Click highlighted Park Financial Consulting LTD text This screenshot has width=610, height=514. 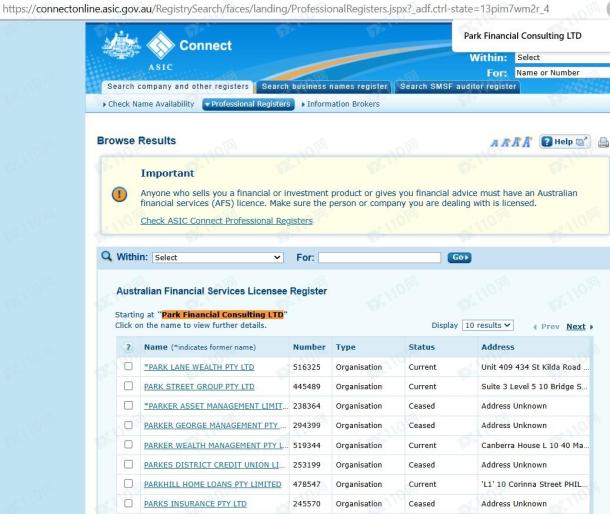pyautogui.click(x=223, y=314)
